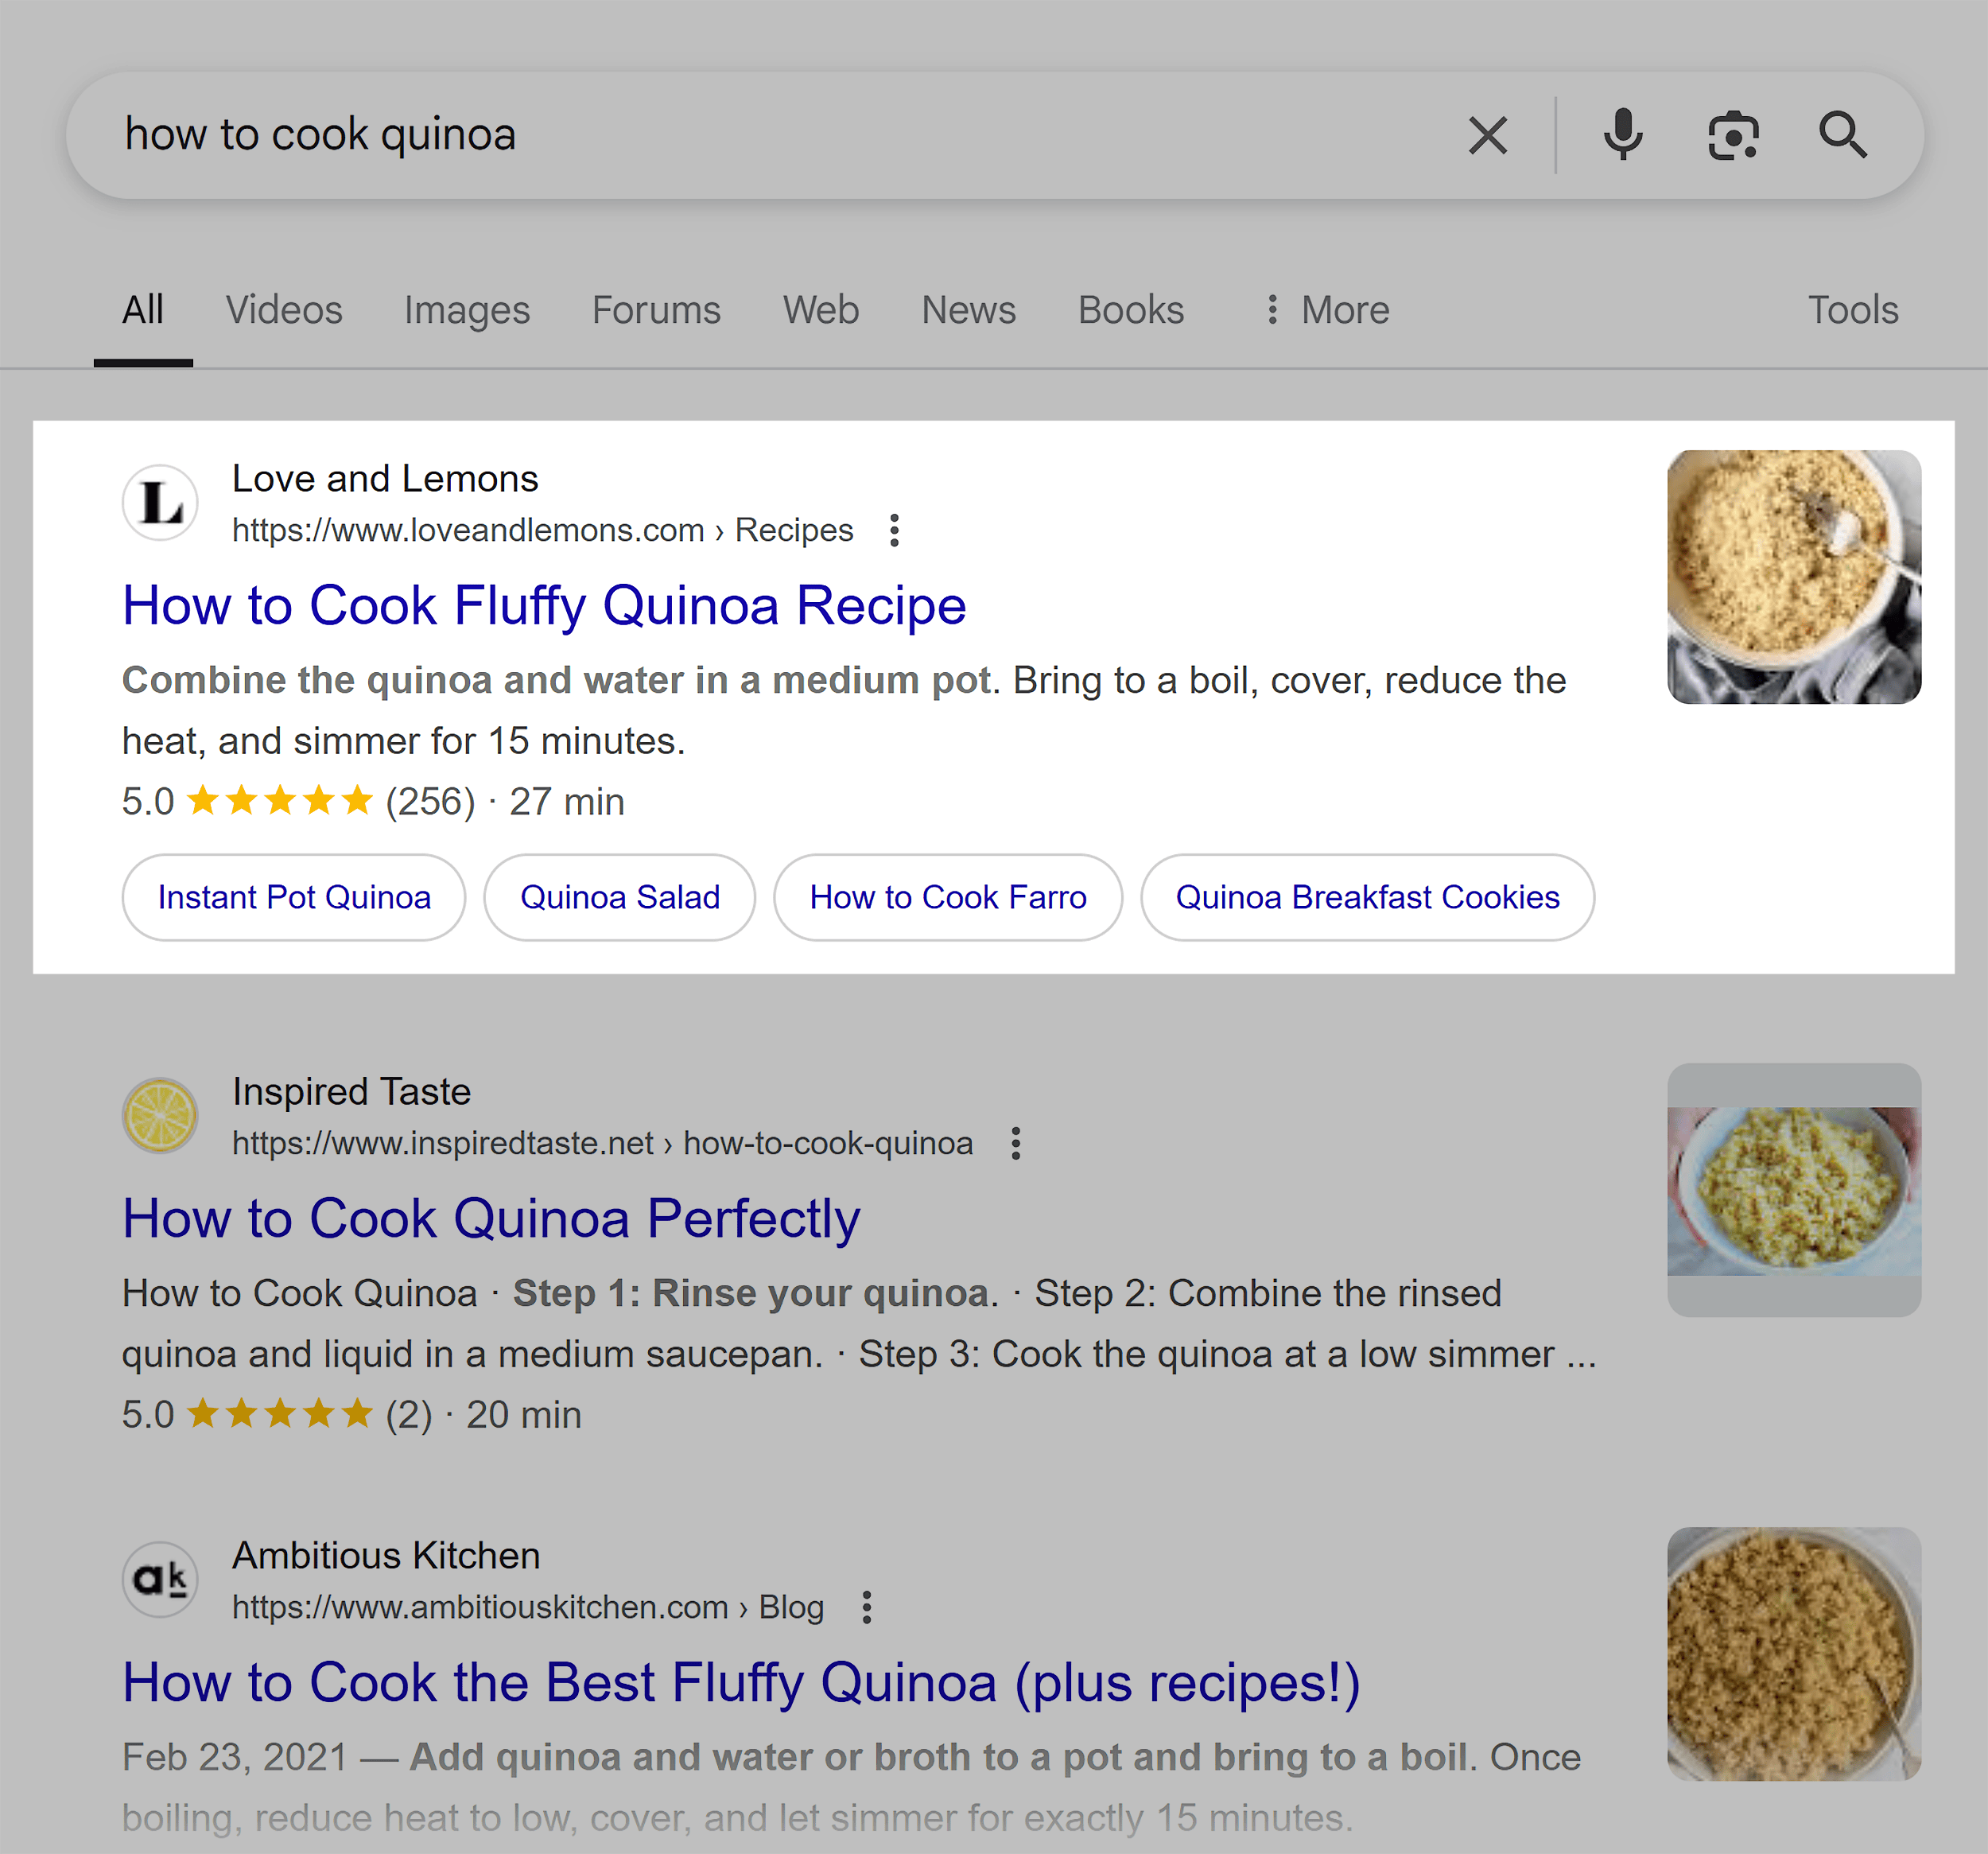This screenshot has width=1988, height=1854.
Task: Click the 'Quinoa Breakfast Cookies' chip
Action: click(x=1367, y=897)
